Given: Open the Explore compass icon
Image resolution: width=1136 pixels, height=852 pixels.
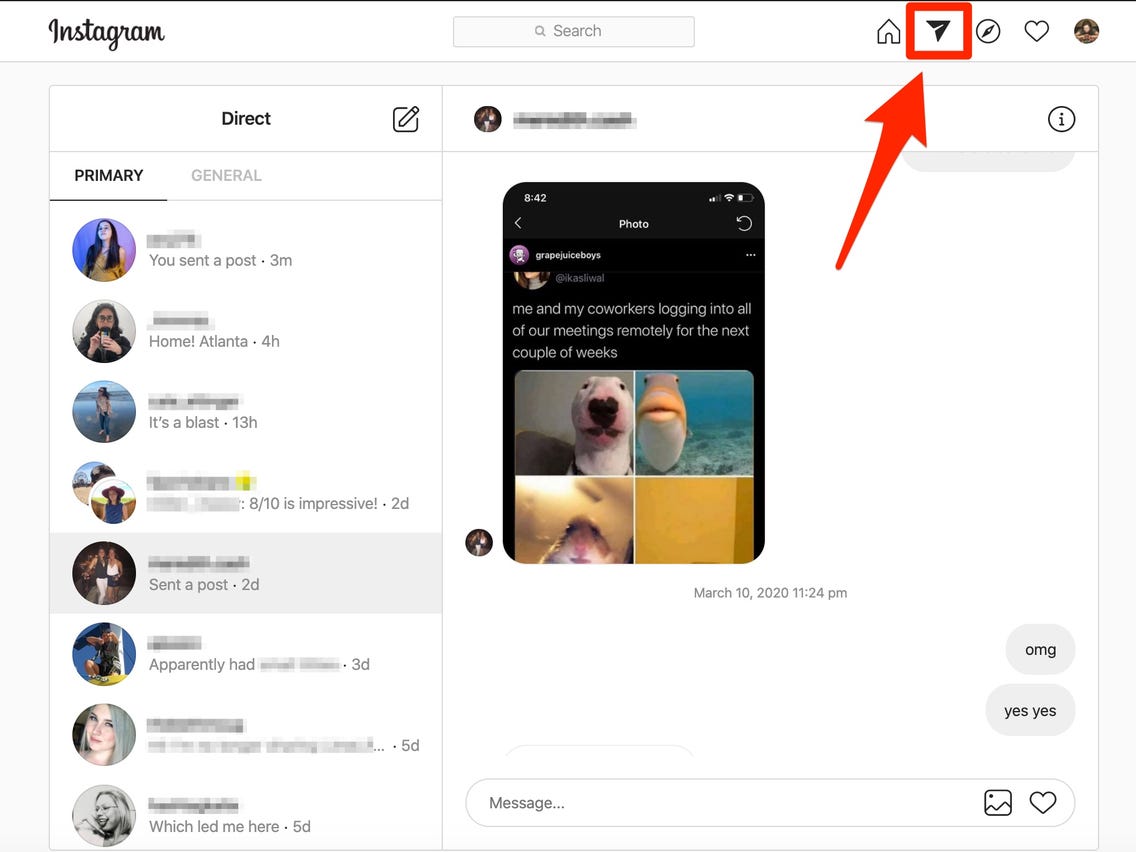Looking at the screenshot, I should pyautogui.click(x=988, y=31).
